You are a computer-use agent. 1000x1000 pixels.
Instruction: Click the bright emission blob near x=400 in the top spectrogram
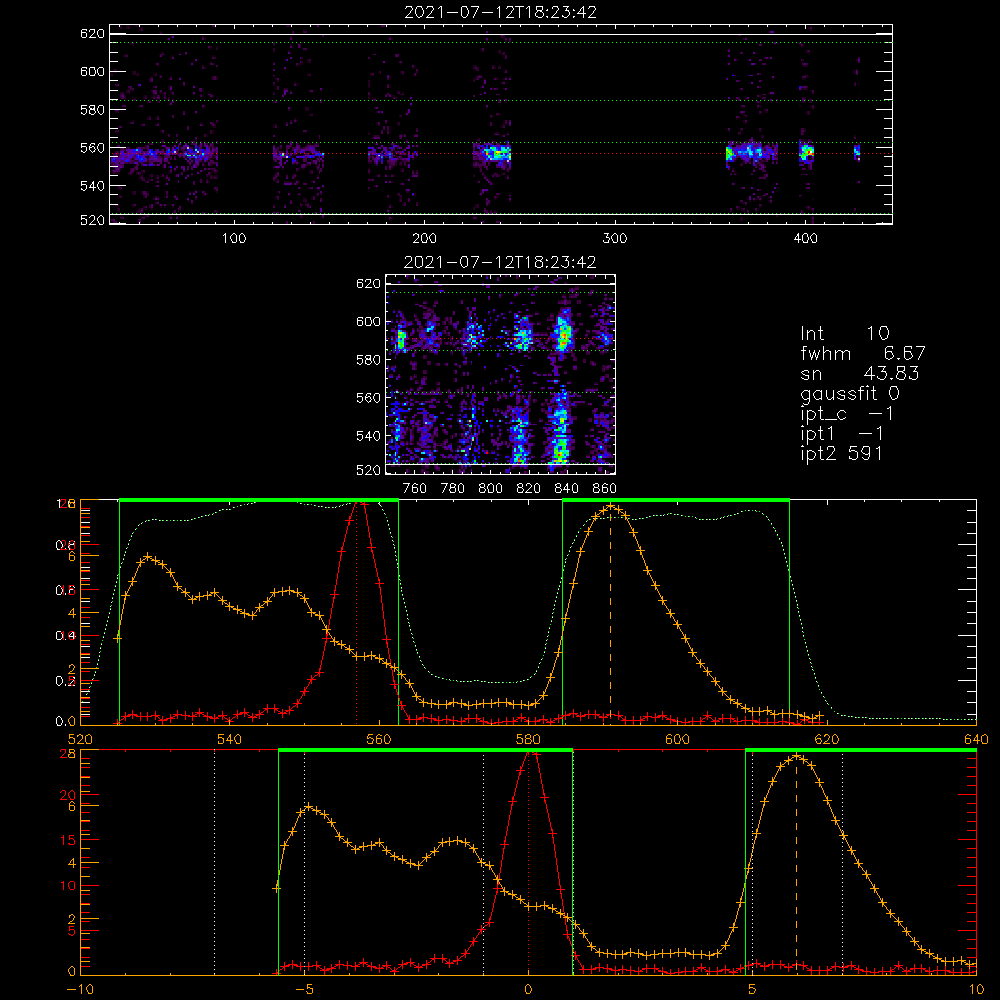807,153
